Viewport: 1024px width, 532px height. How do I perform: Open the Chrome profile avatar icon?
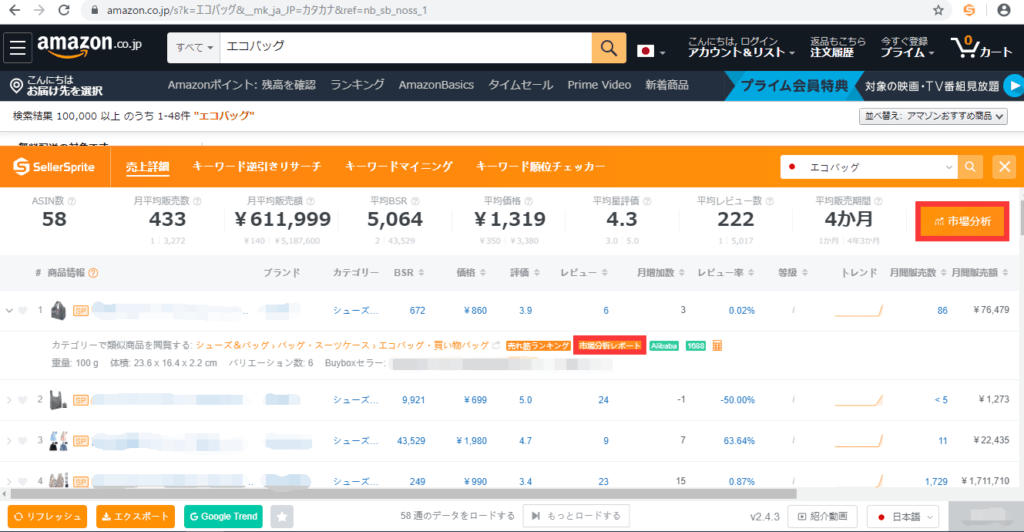point(1004,10)
